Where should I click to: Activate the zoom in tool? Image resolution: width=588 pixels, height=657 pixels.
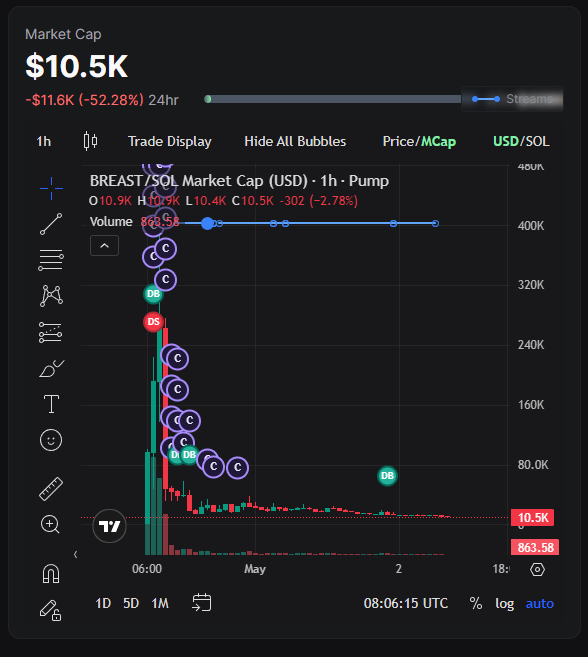click(50, 524)
